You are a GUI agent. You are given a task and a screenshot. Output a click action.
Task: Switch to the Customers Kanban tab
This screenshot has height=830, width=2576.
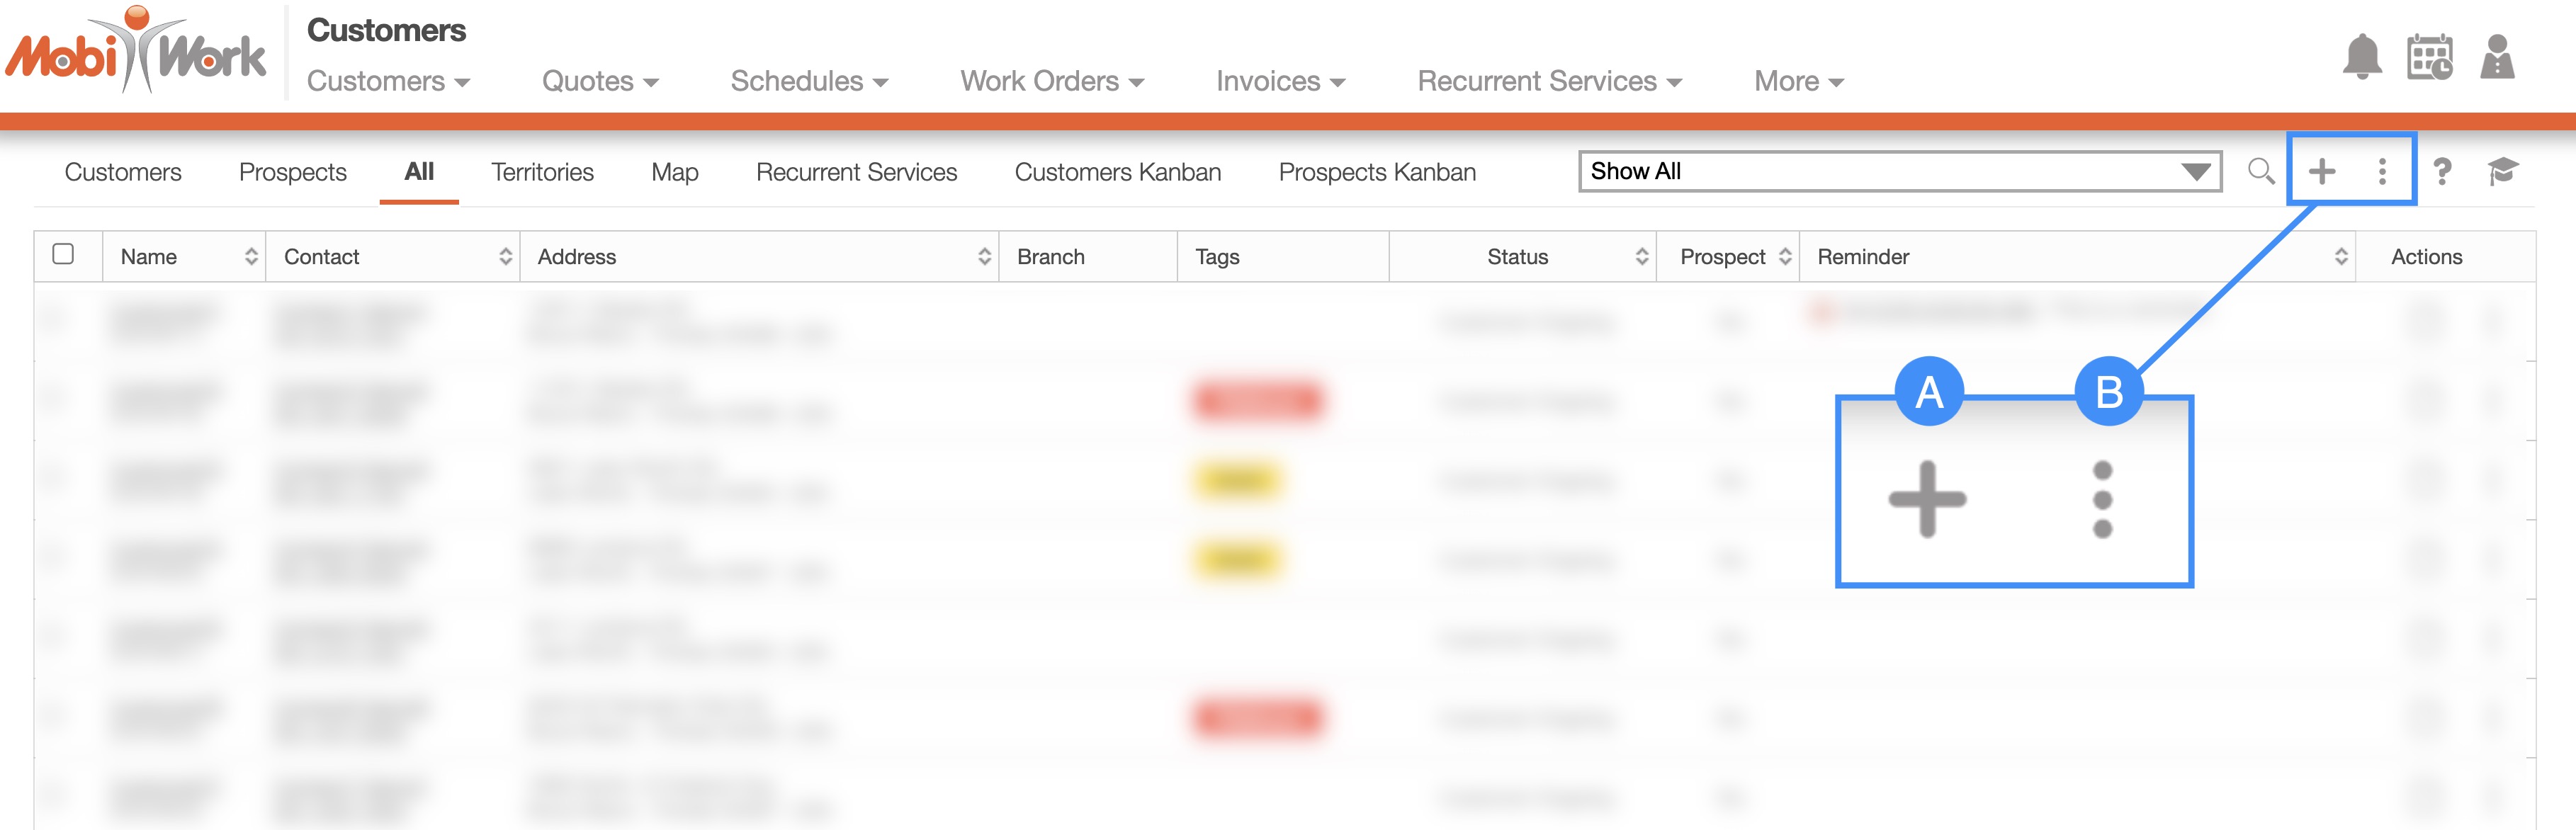point(1117,172)
